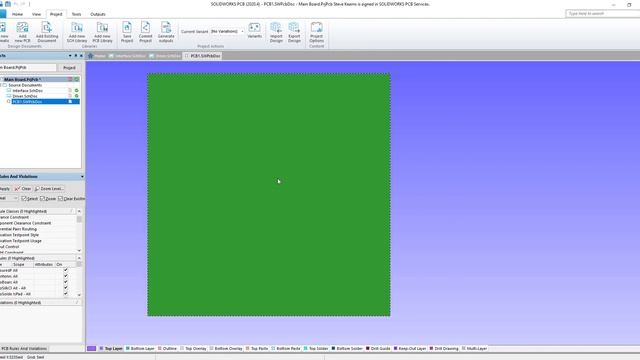Click Add new PCB Library
Viewport: 640px width, 360px height.
[102, 32]
